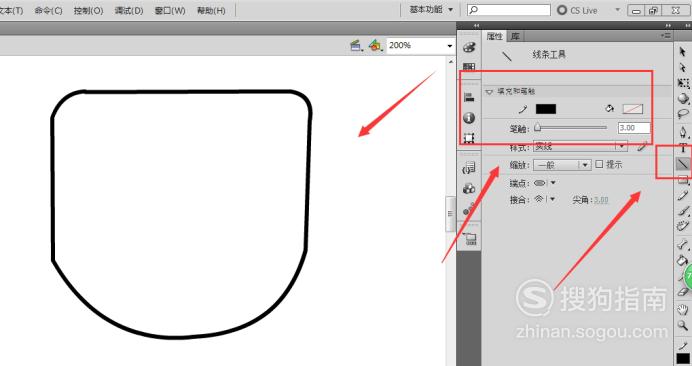
Task: Open the 控制(O) menu
Action: click(89, 11)
